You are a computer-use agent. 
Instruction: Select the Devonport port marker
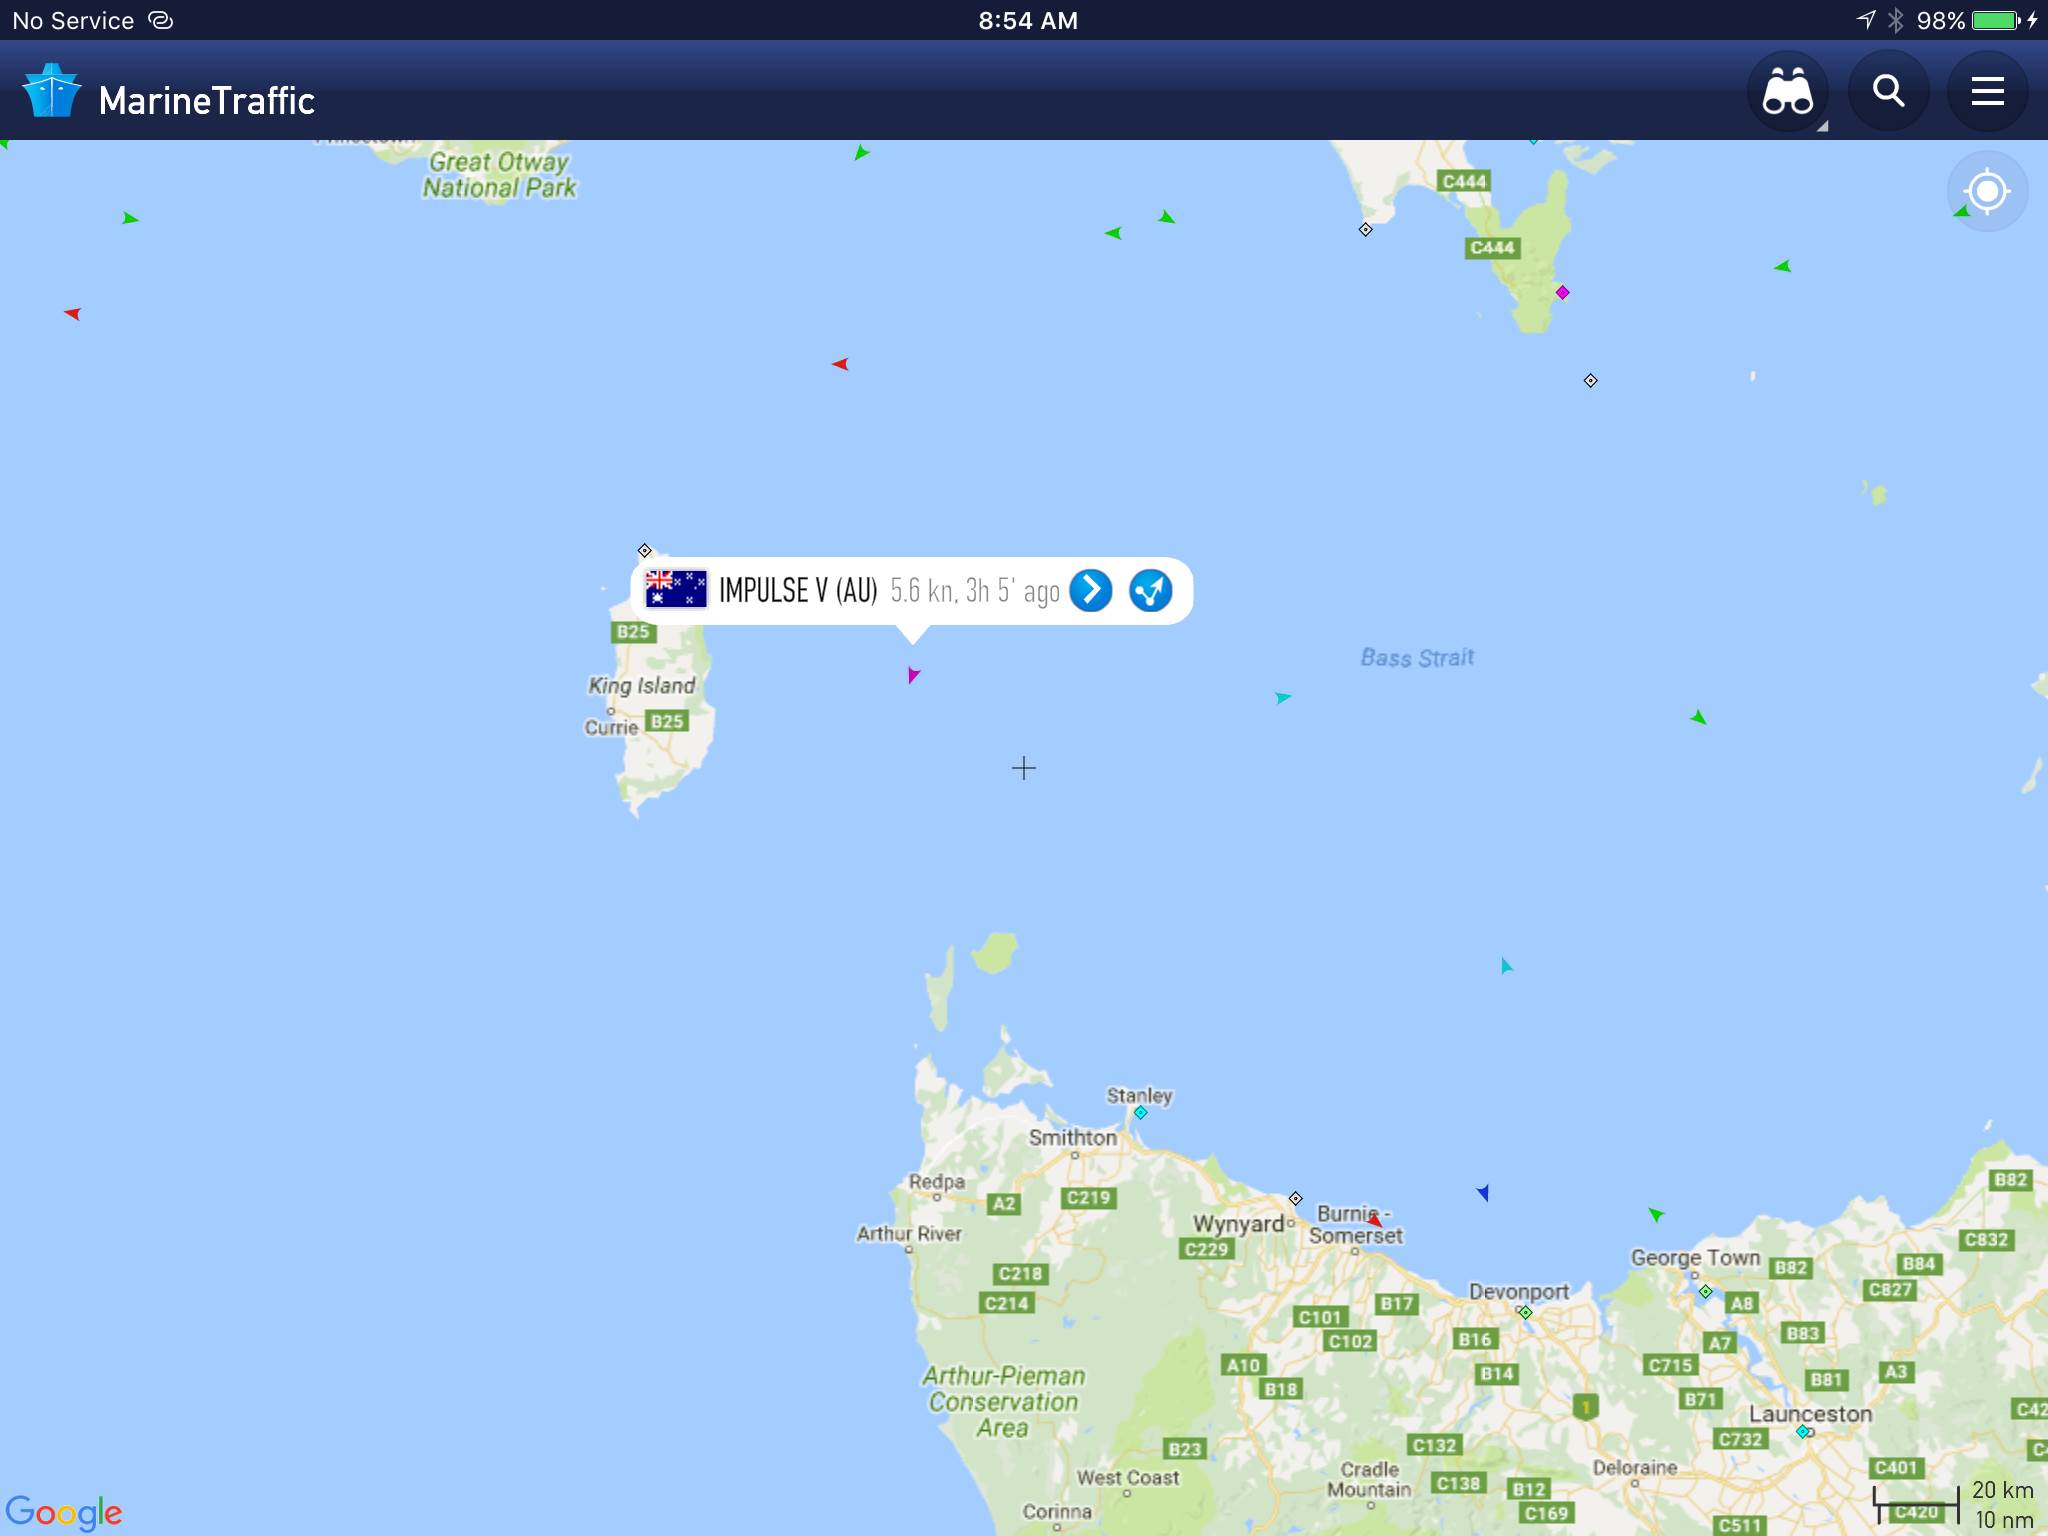[x=1525, y=1313]
